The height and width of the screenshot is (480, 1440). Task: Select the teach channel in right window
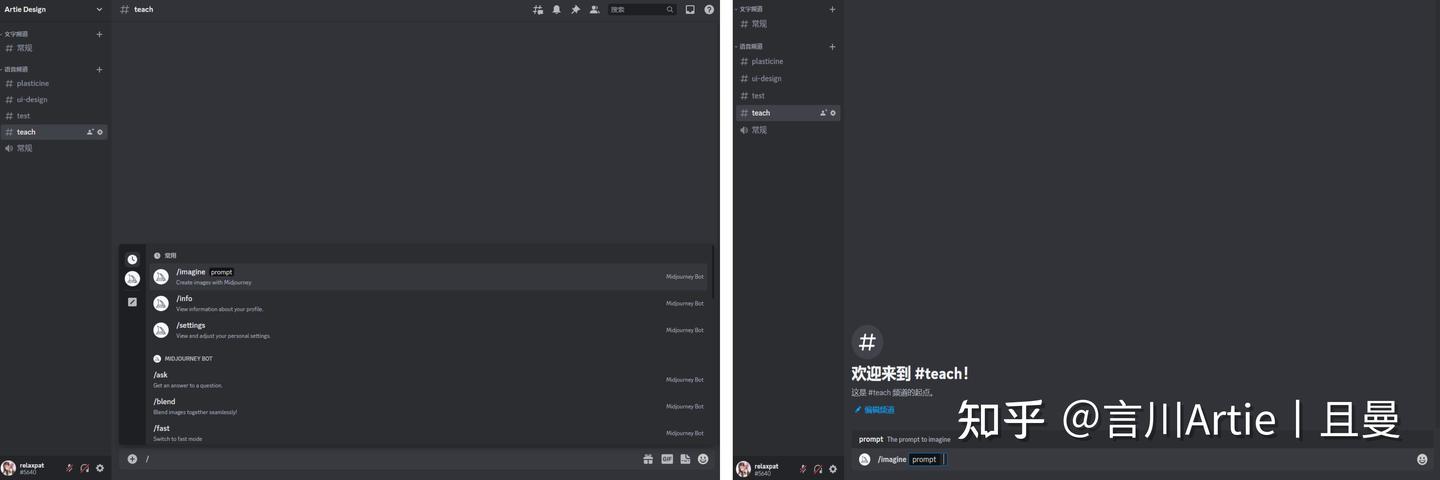click(788, 113)
